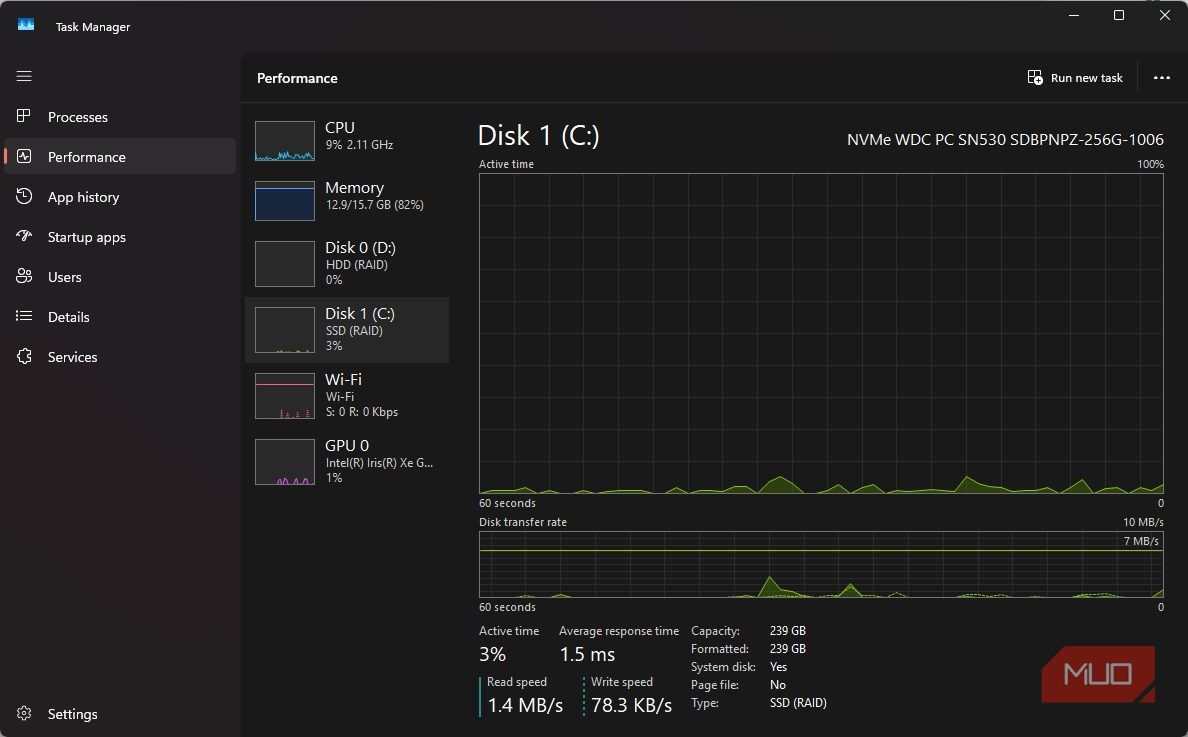Select the Disk 0 (D:) graph thumbnail
This screenshot has height=737, width=1188.
click(285, 264)
